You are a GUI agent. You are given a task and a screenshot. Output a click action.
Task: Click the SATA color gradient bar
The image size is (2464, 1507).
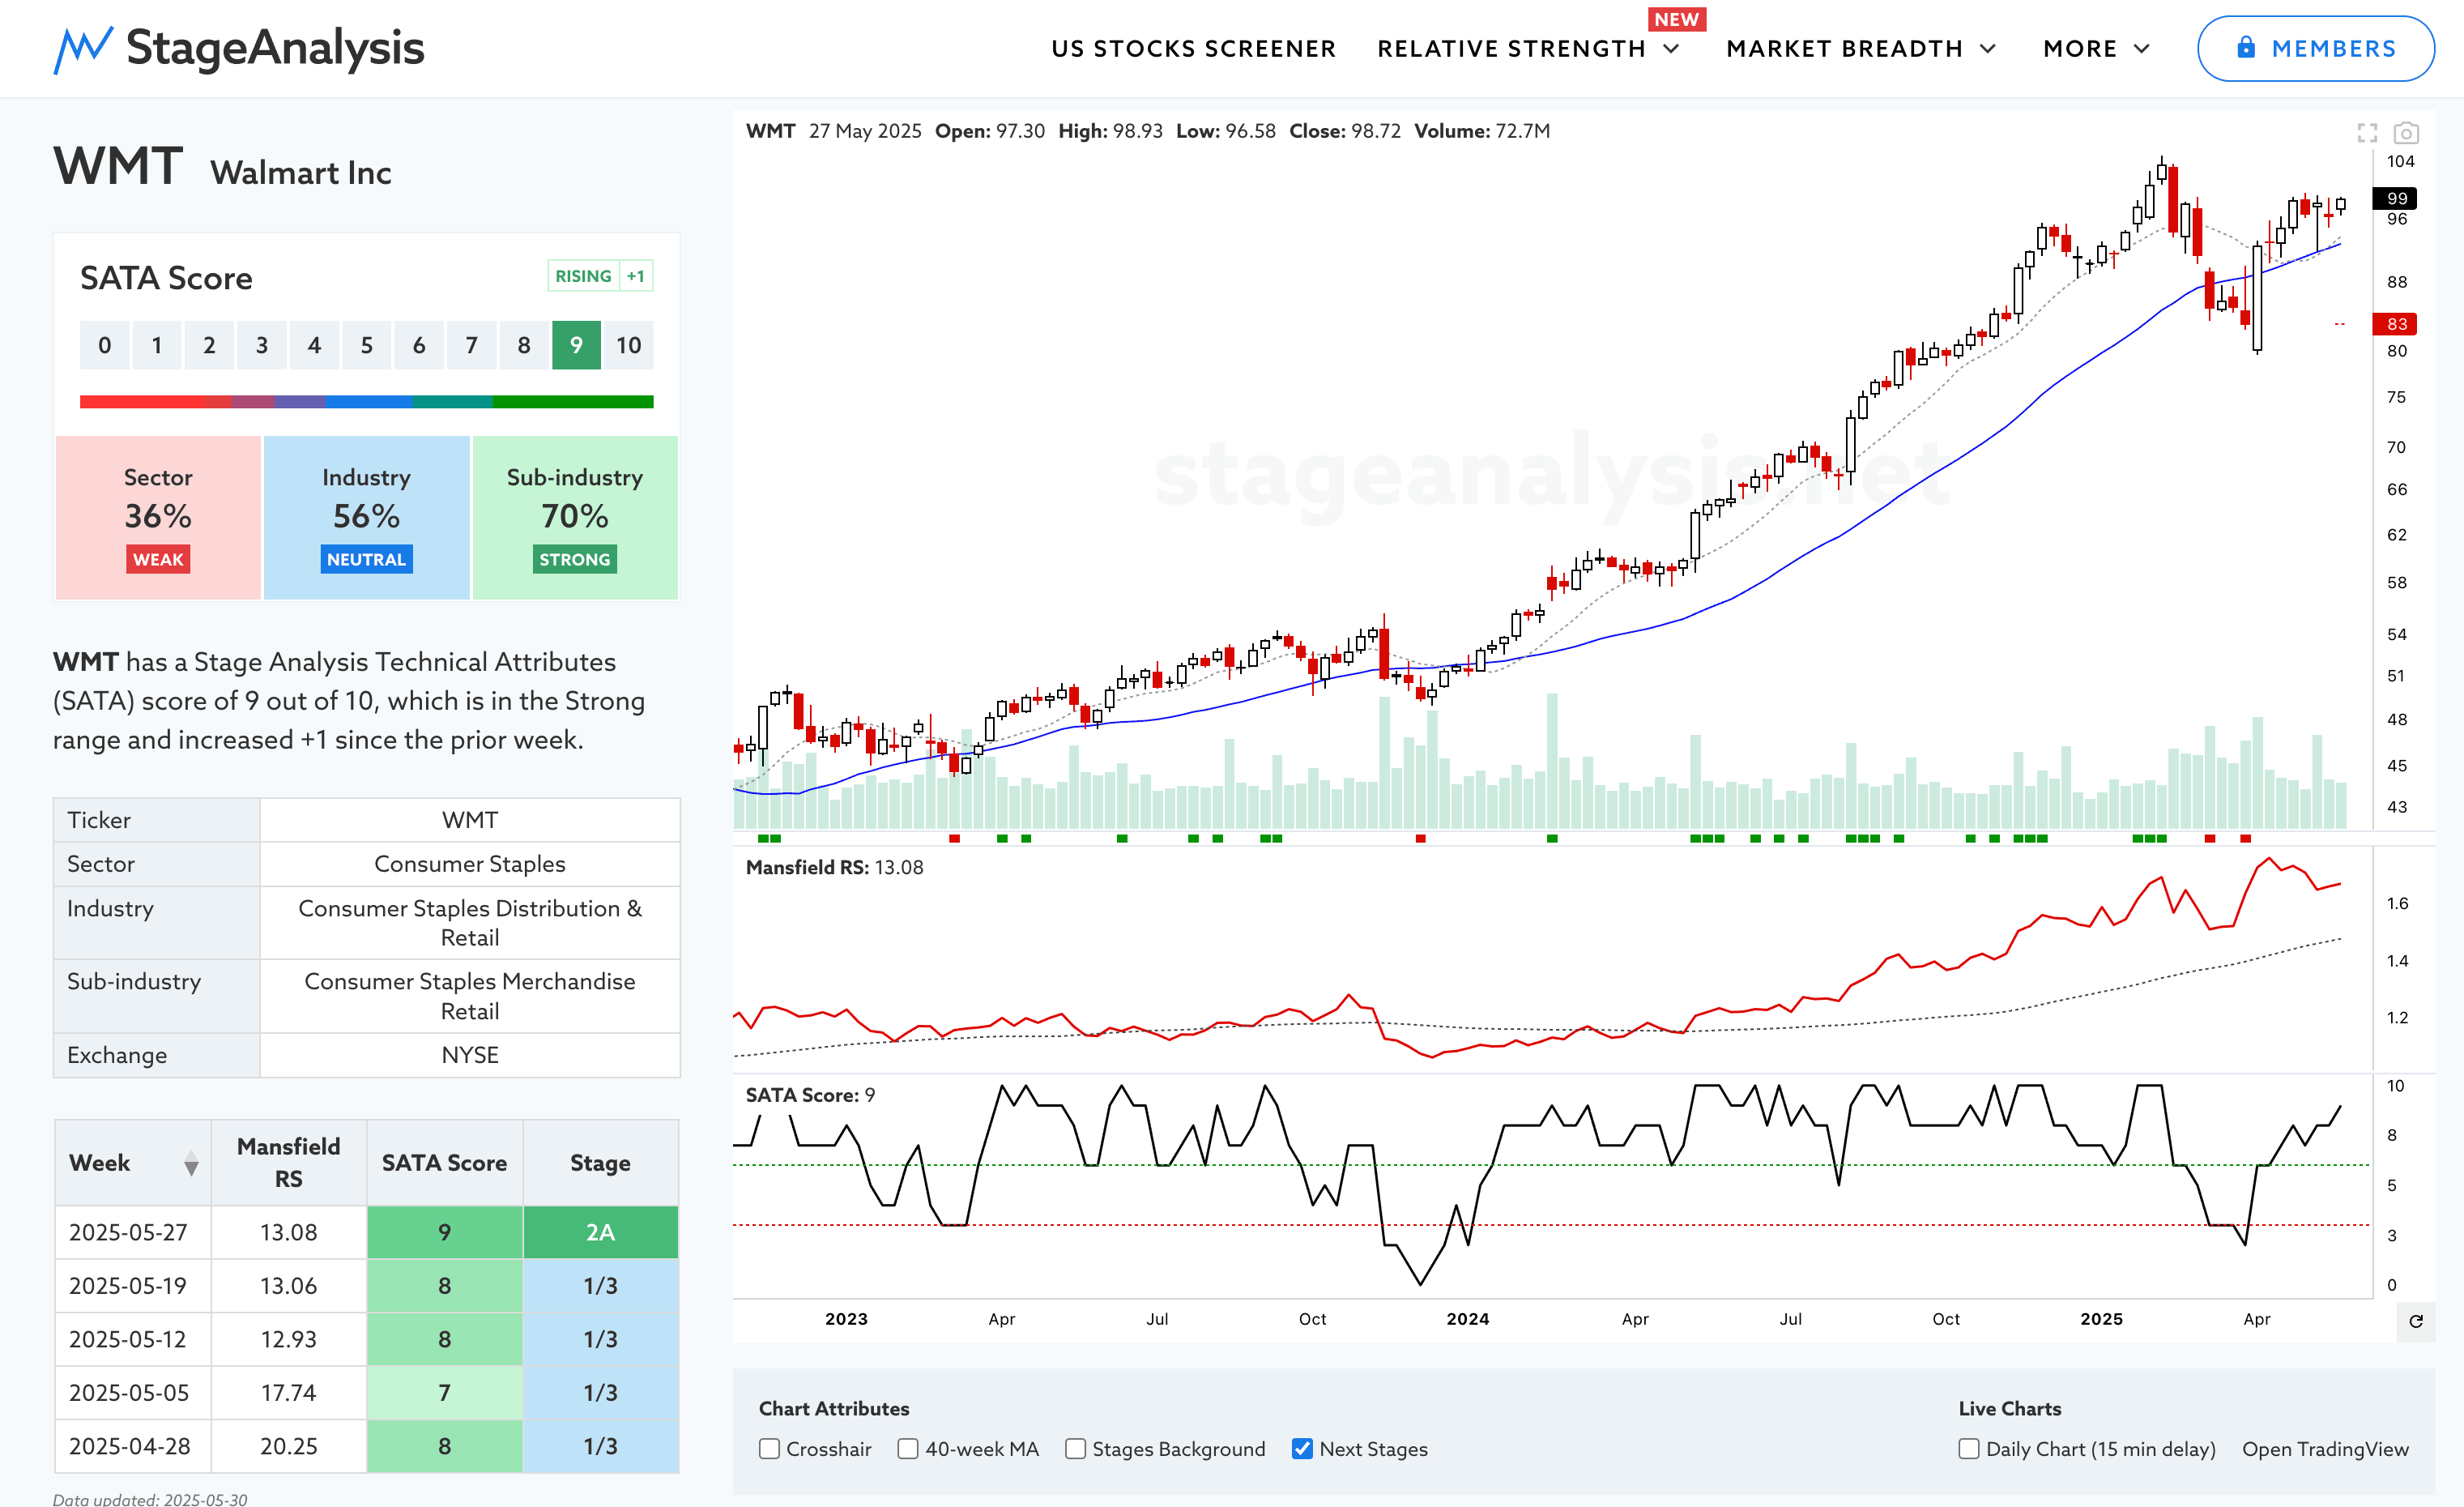366,401
